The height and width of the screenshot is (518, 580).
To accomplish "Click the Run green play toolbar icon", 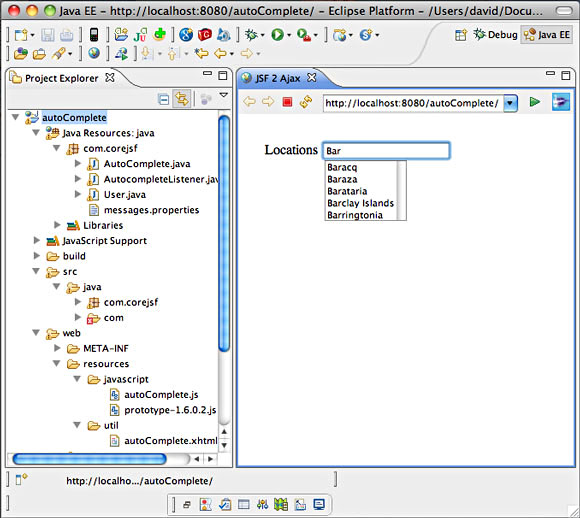I will tap(277, 35).
